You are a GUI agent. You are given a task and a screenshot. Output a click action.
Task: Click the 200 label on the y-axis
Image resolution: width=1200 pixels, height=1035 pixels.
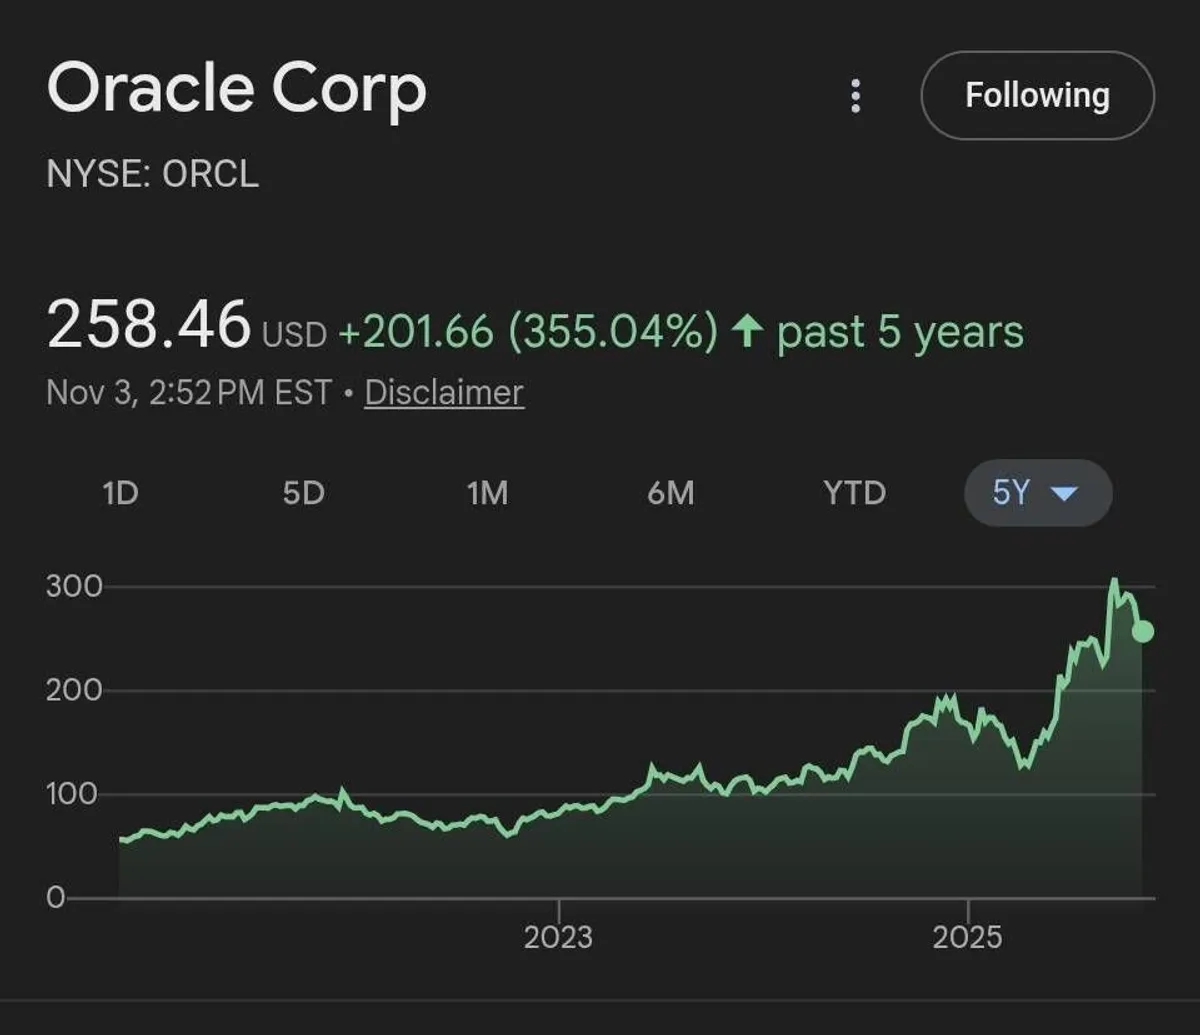click(74, 690)
